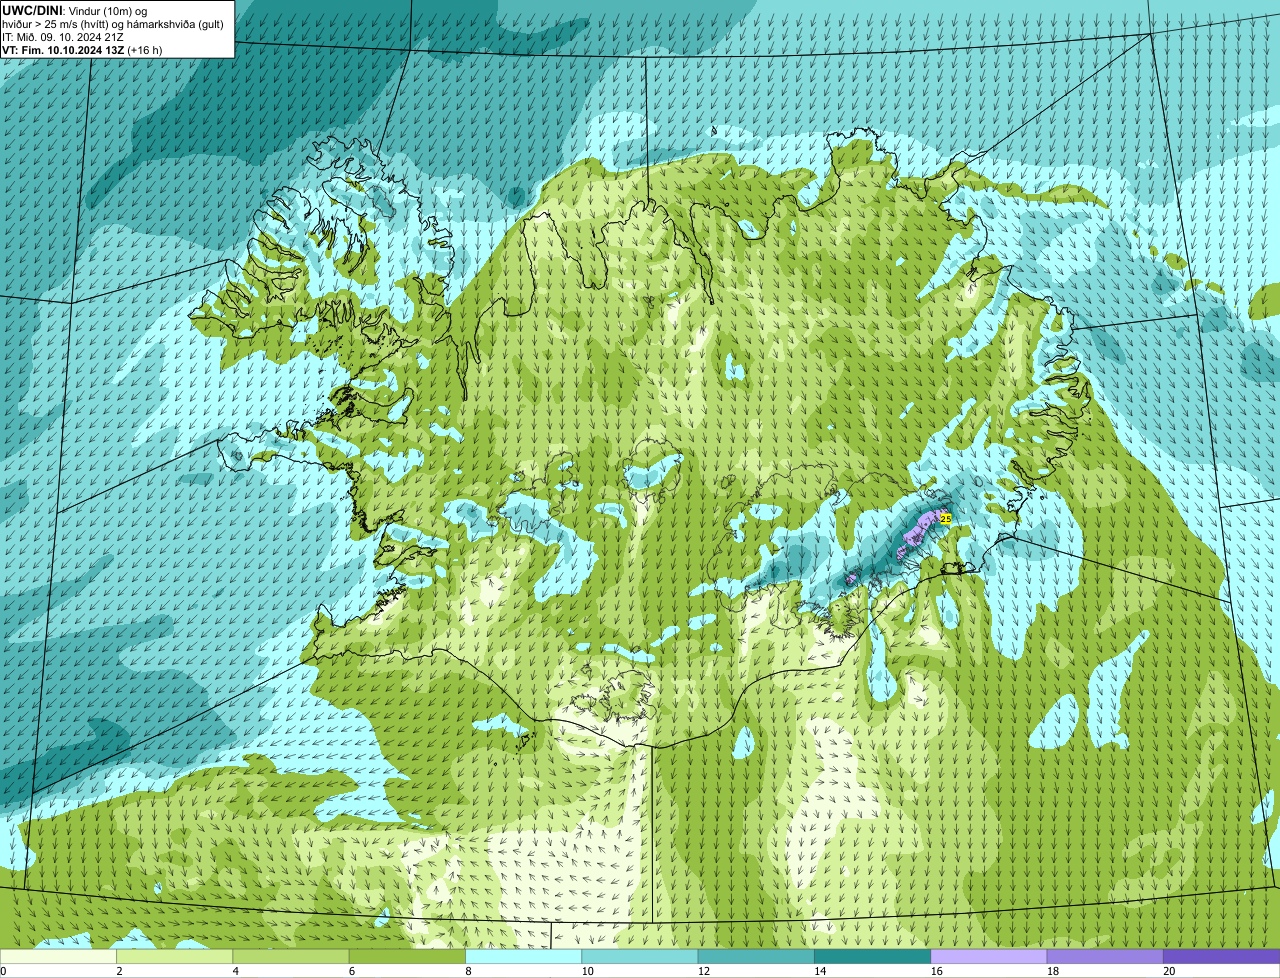The width and height of the screenshot is (1280, 978).
Task: Click the 18–20 m/s purple legend swatch
Action: point(1105,956)
